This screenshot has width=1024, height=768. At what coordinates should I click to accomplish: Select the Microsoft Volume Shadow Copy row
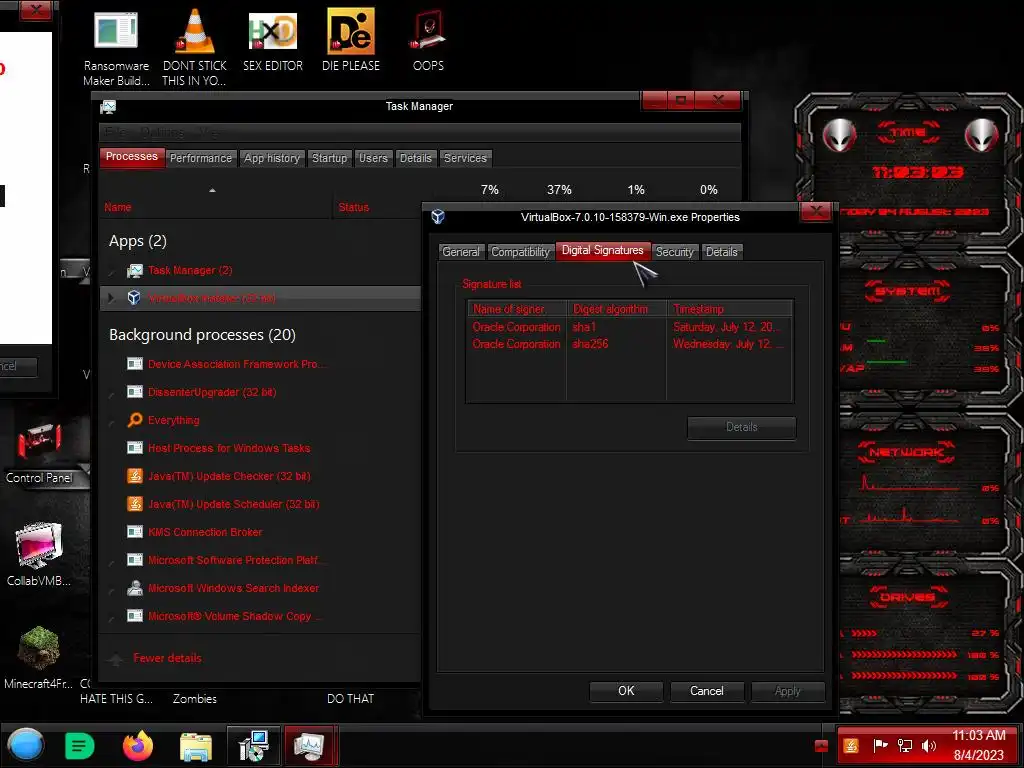260,616
